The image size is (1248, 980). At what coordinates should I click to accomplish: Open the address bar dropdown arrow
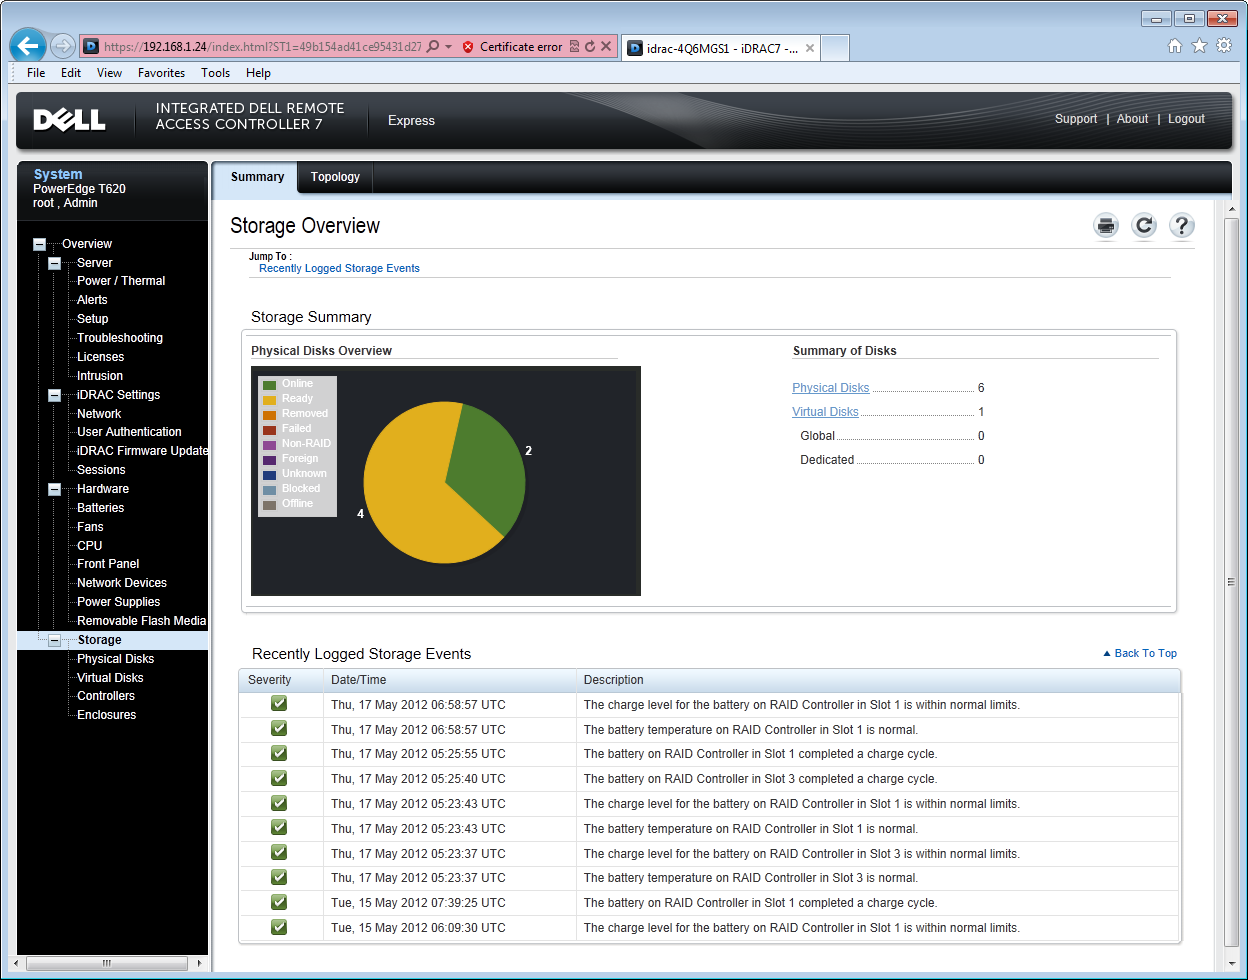pyautogui.click(x=448, y=47)
